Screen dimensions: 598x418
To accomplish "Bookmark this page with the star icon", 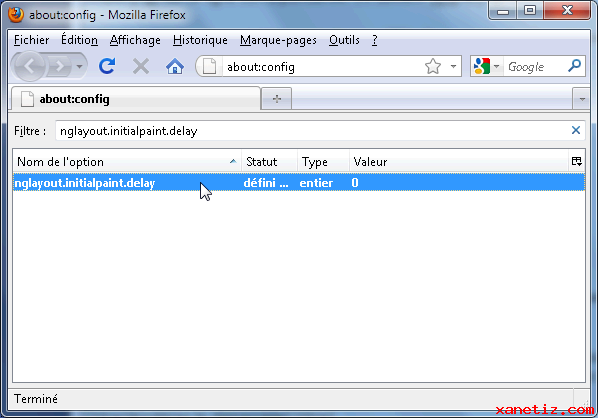I will tap(433, 66).
